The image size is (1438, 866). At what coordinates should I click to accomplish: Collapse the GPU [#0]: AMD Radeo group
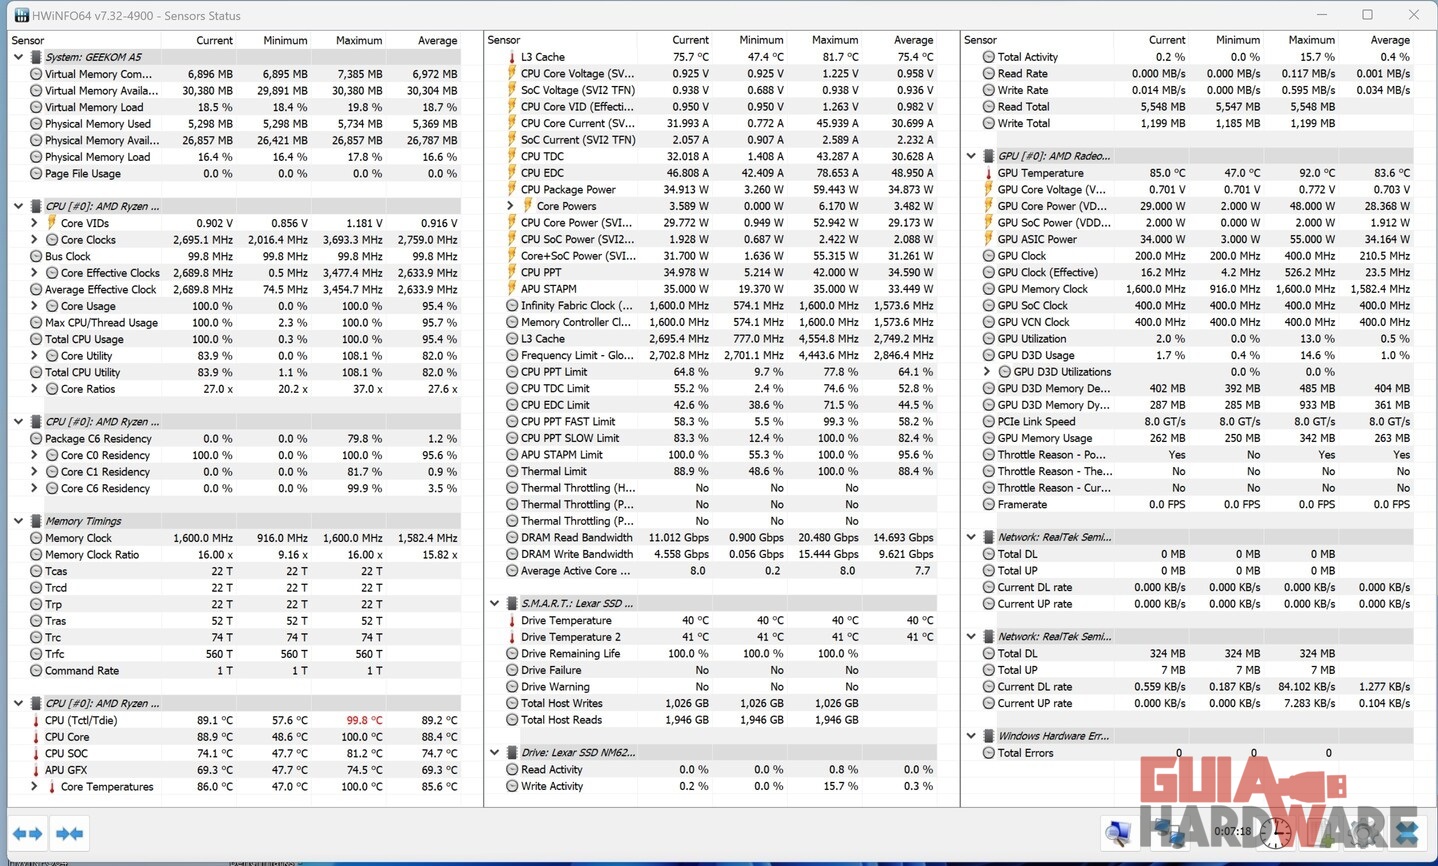(x=970, y=156)
